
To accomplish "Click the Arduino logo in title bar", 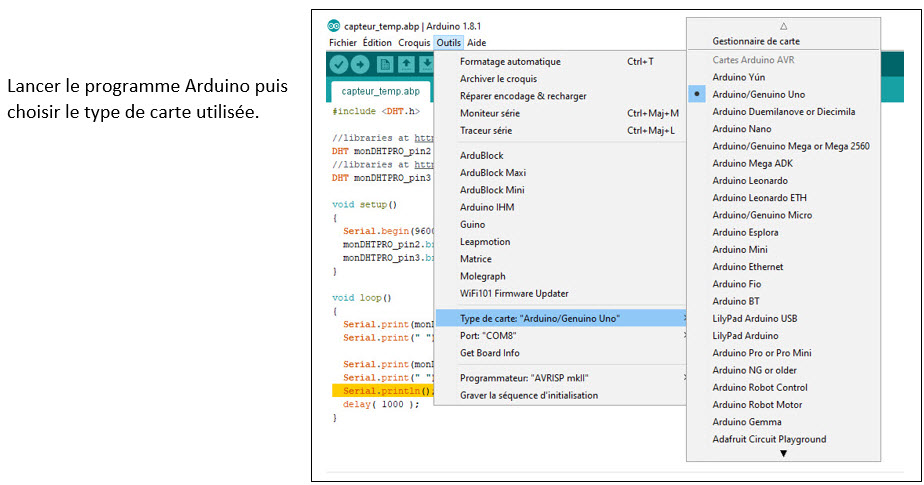I will 334,26.
